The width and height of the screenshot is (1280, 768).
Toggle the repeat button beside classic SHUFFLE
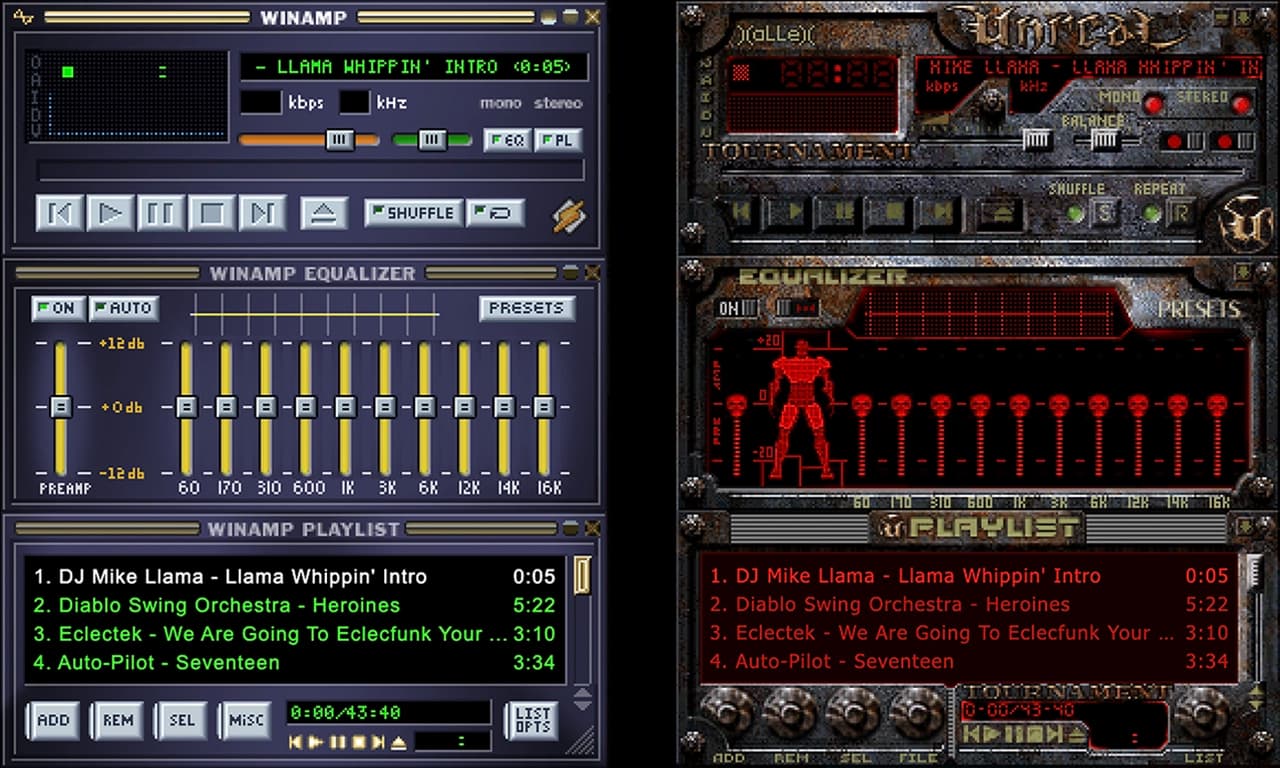click(495, 213)
